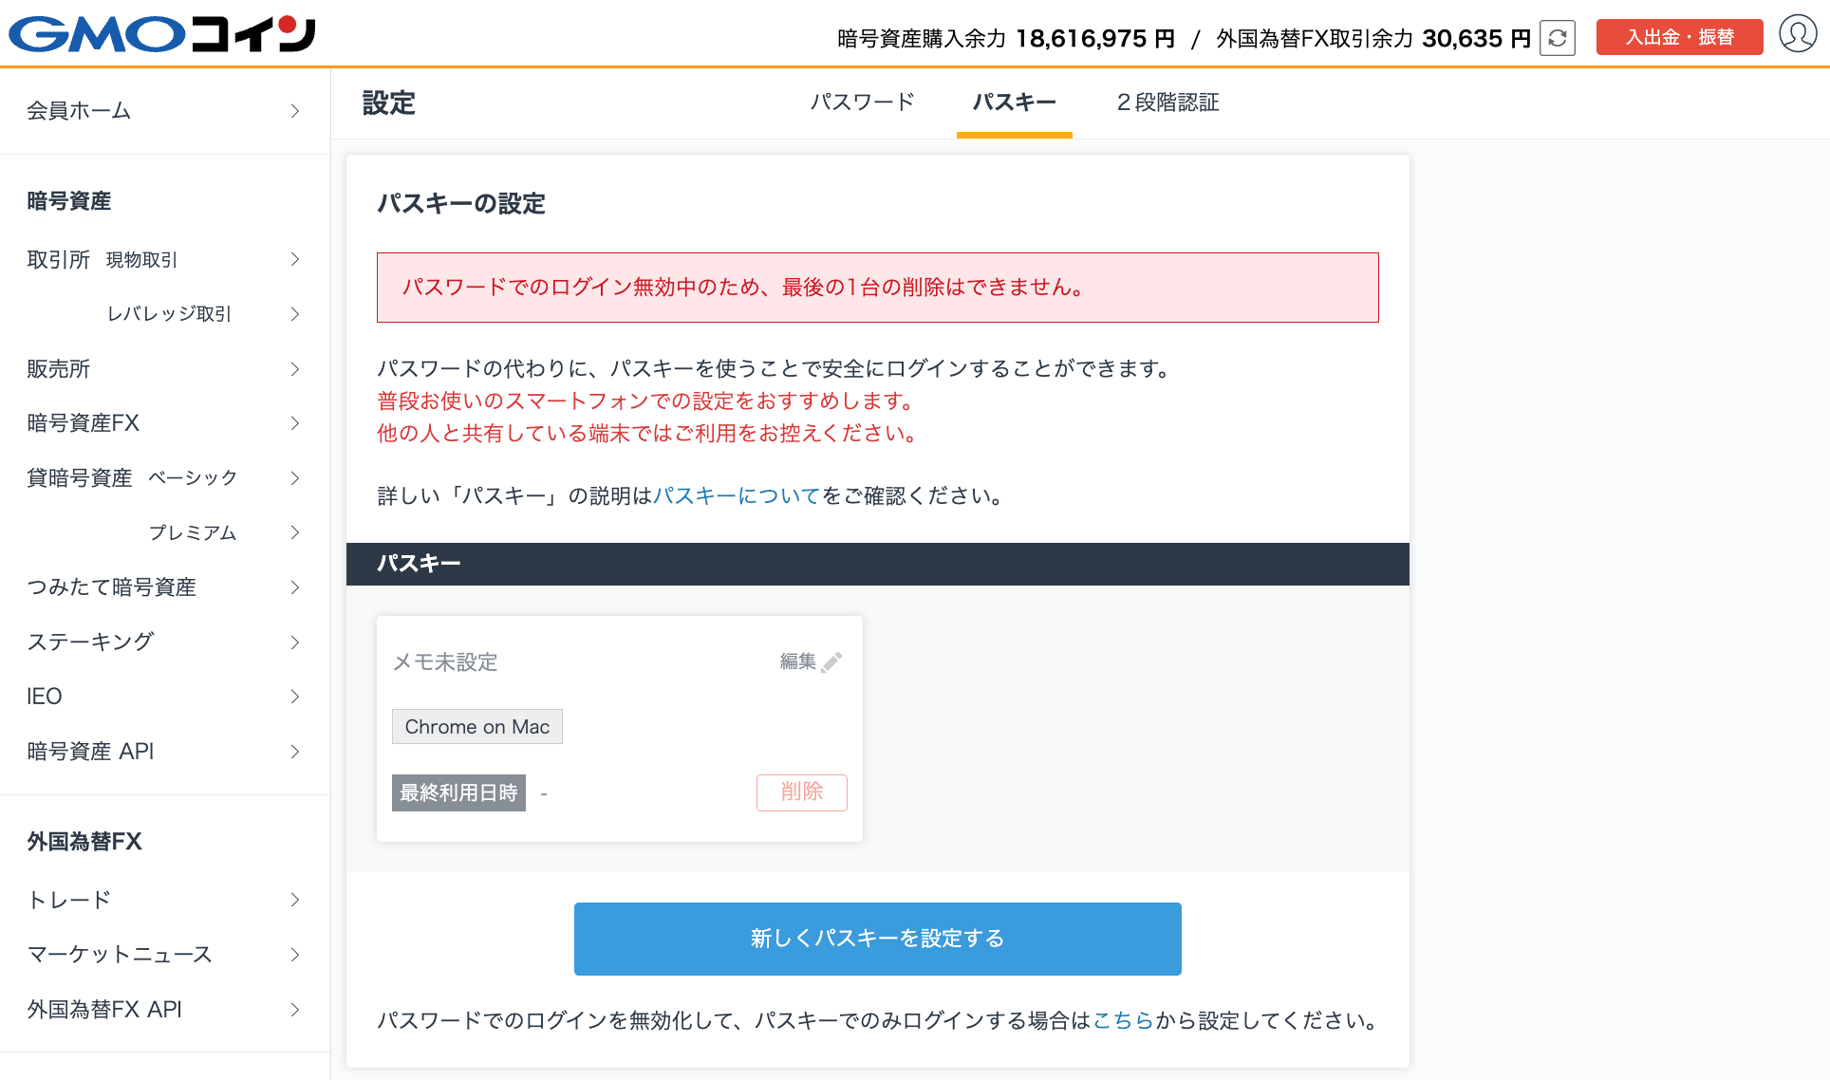
Task: Click the 暗号資産 sidebar section heading
Action: click(68, 201)
